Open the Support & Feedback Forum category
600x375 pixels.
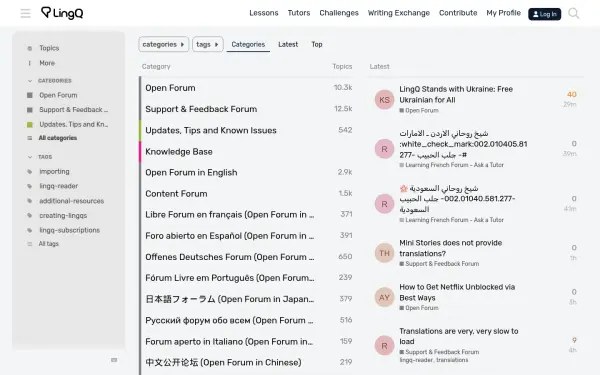click(201, 109)
